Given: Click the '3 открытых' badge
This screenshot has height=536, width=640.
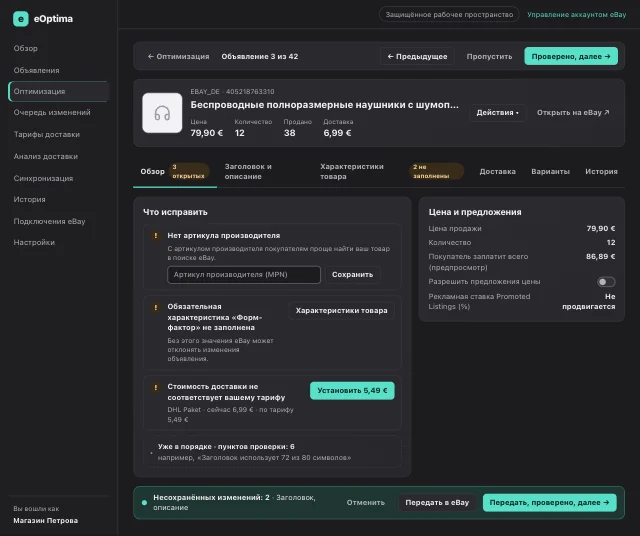Looking at the screenshot, I should click(189, 171).
